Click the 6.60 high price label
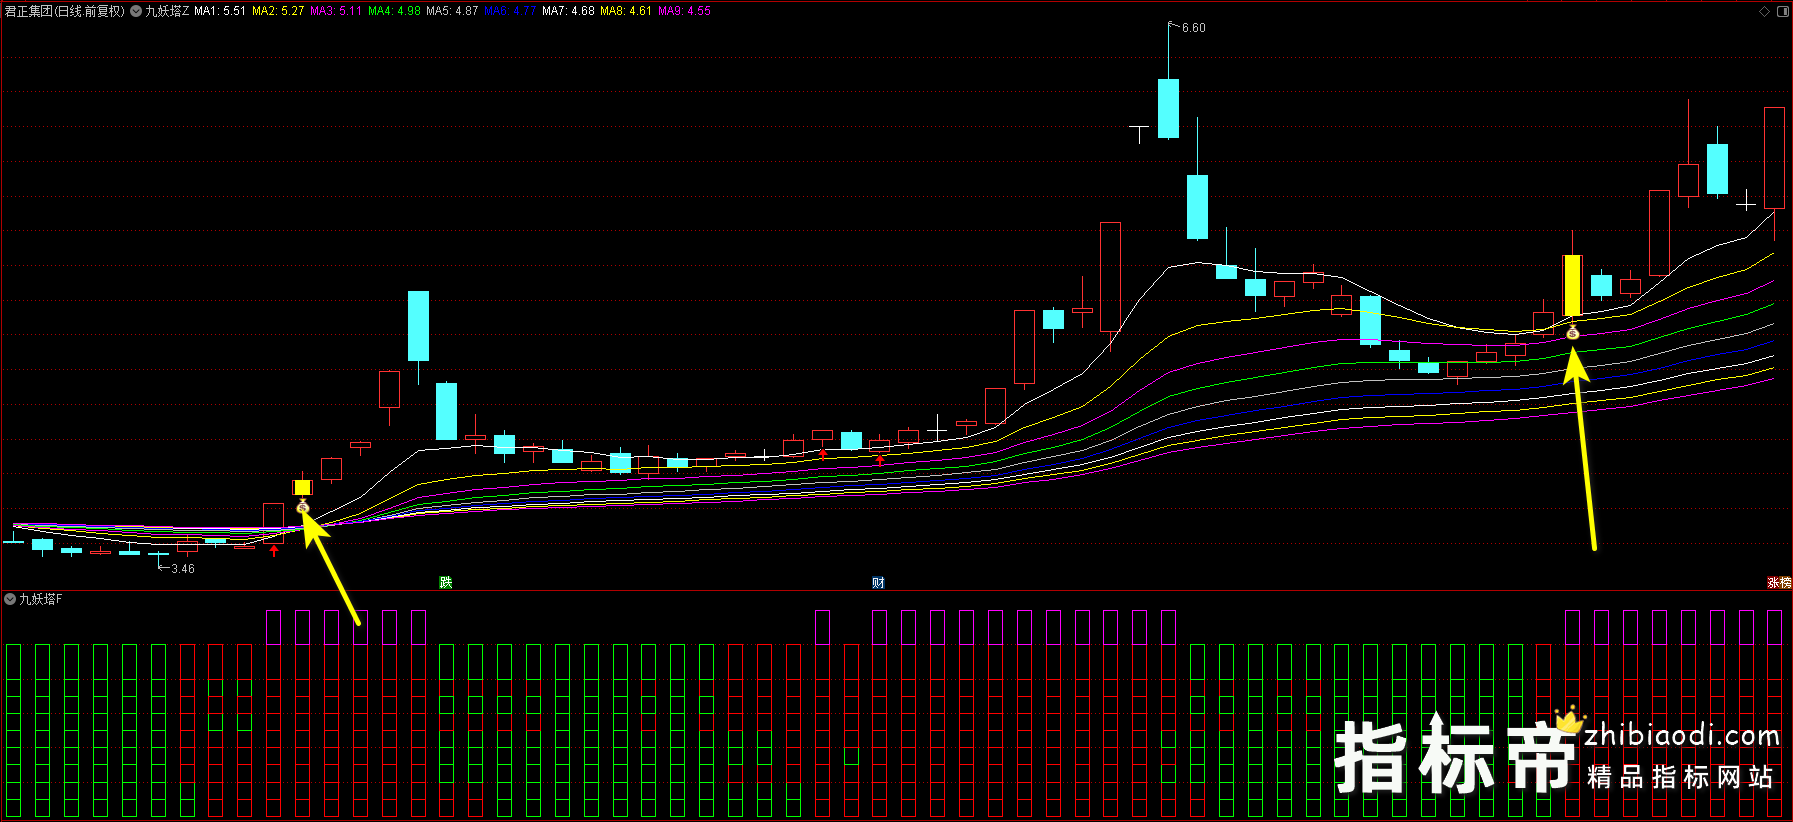Image resolution: width=1793 pixels, height=822 pixels. click(1194, 28)
